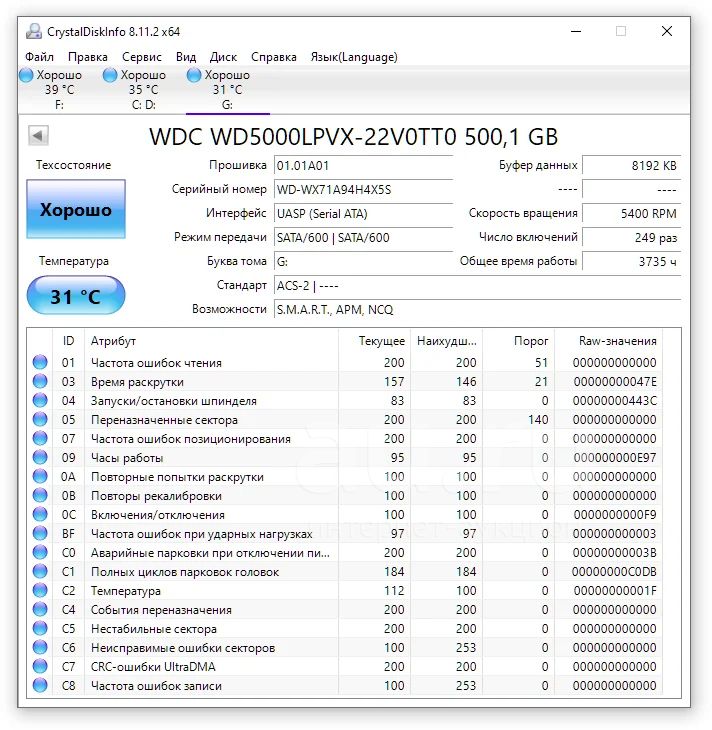Click the Прошивка field 01.01A01
The width and height of the screenshot is (712, 730).
tap(363, 166)
